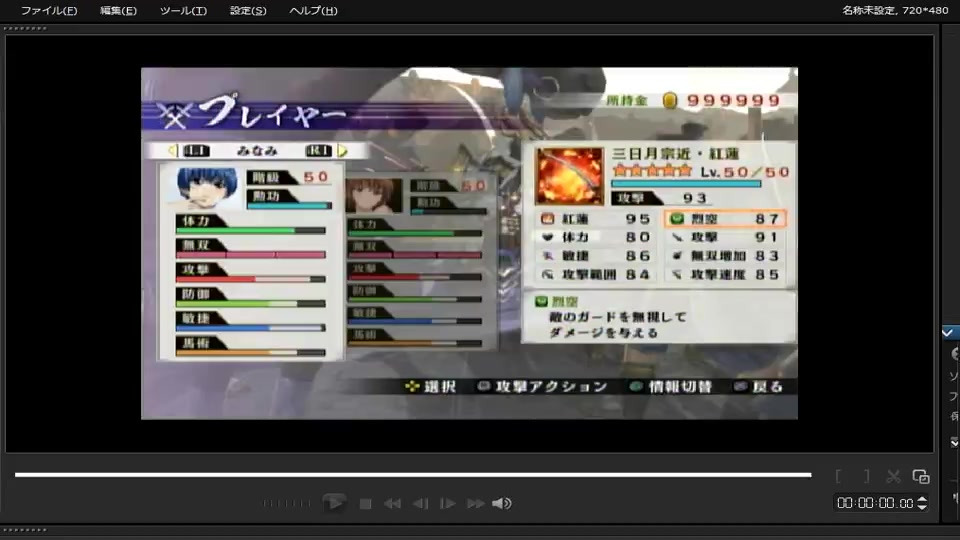Click the 攻撃範囲 84 stat in the preview
960x540 pixels.
click(x=596, y=275)
